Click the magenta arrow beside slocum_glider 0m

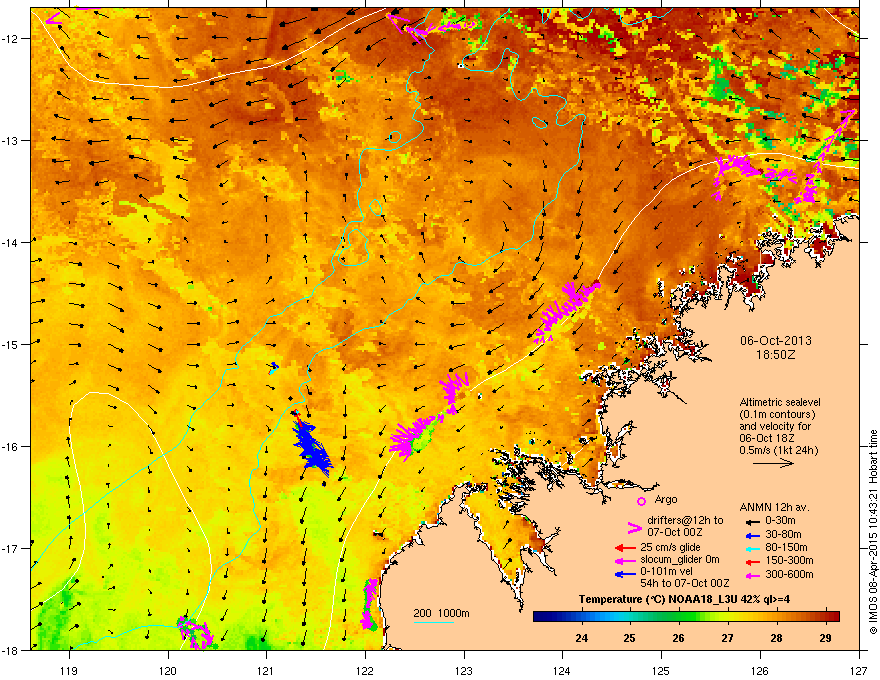coord(625,560)
